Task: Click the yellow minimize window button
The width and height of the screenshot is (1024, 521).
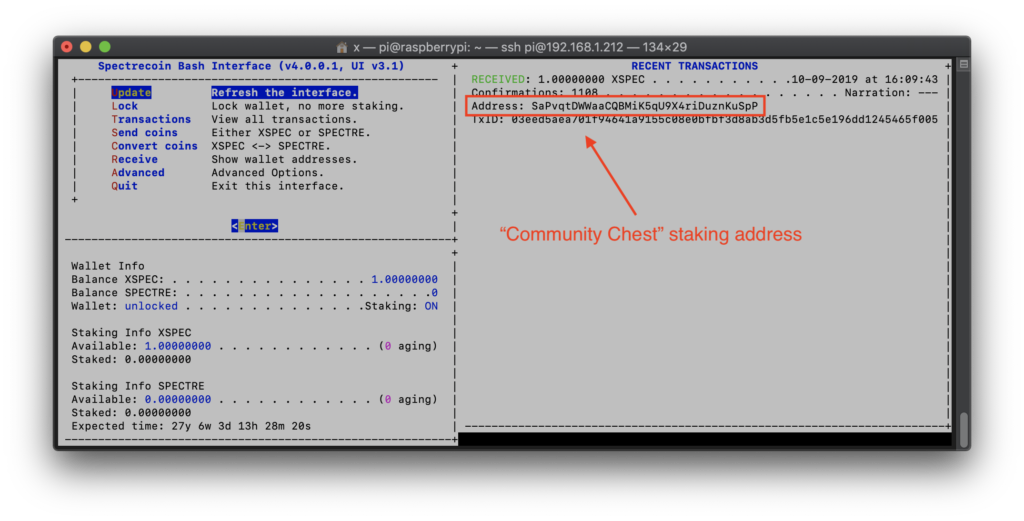Action: coord(86,47)
